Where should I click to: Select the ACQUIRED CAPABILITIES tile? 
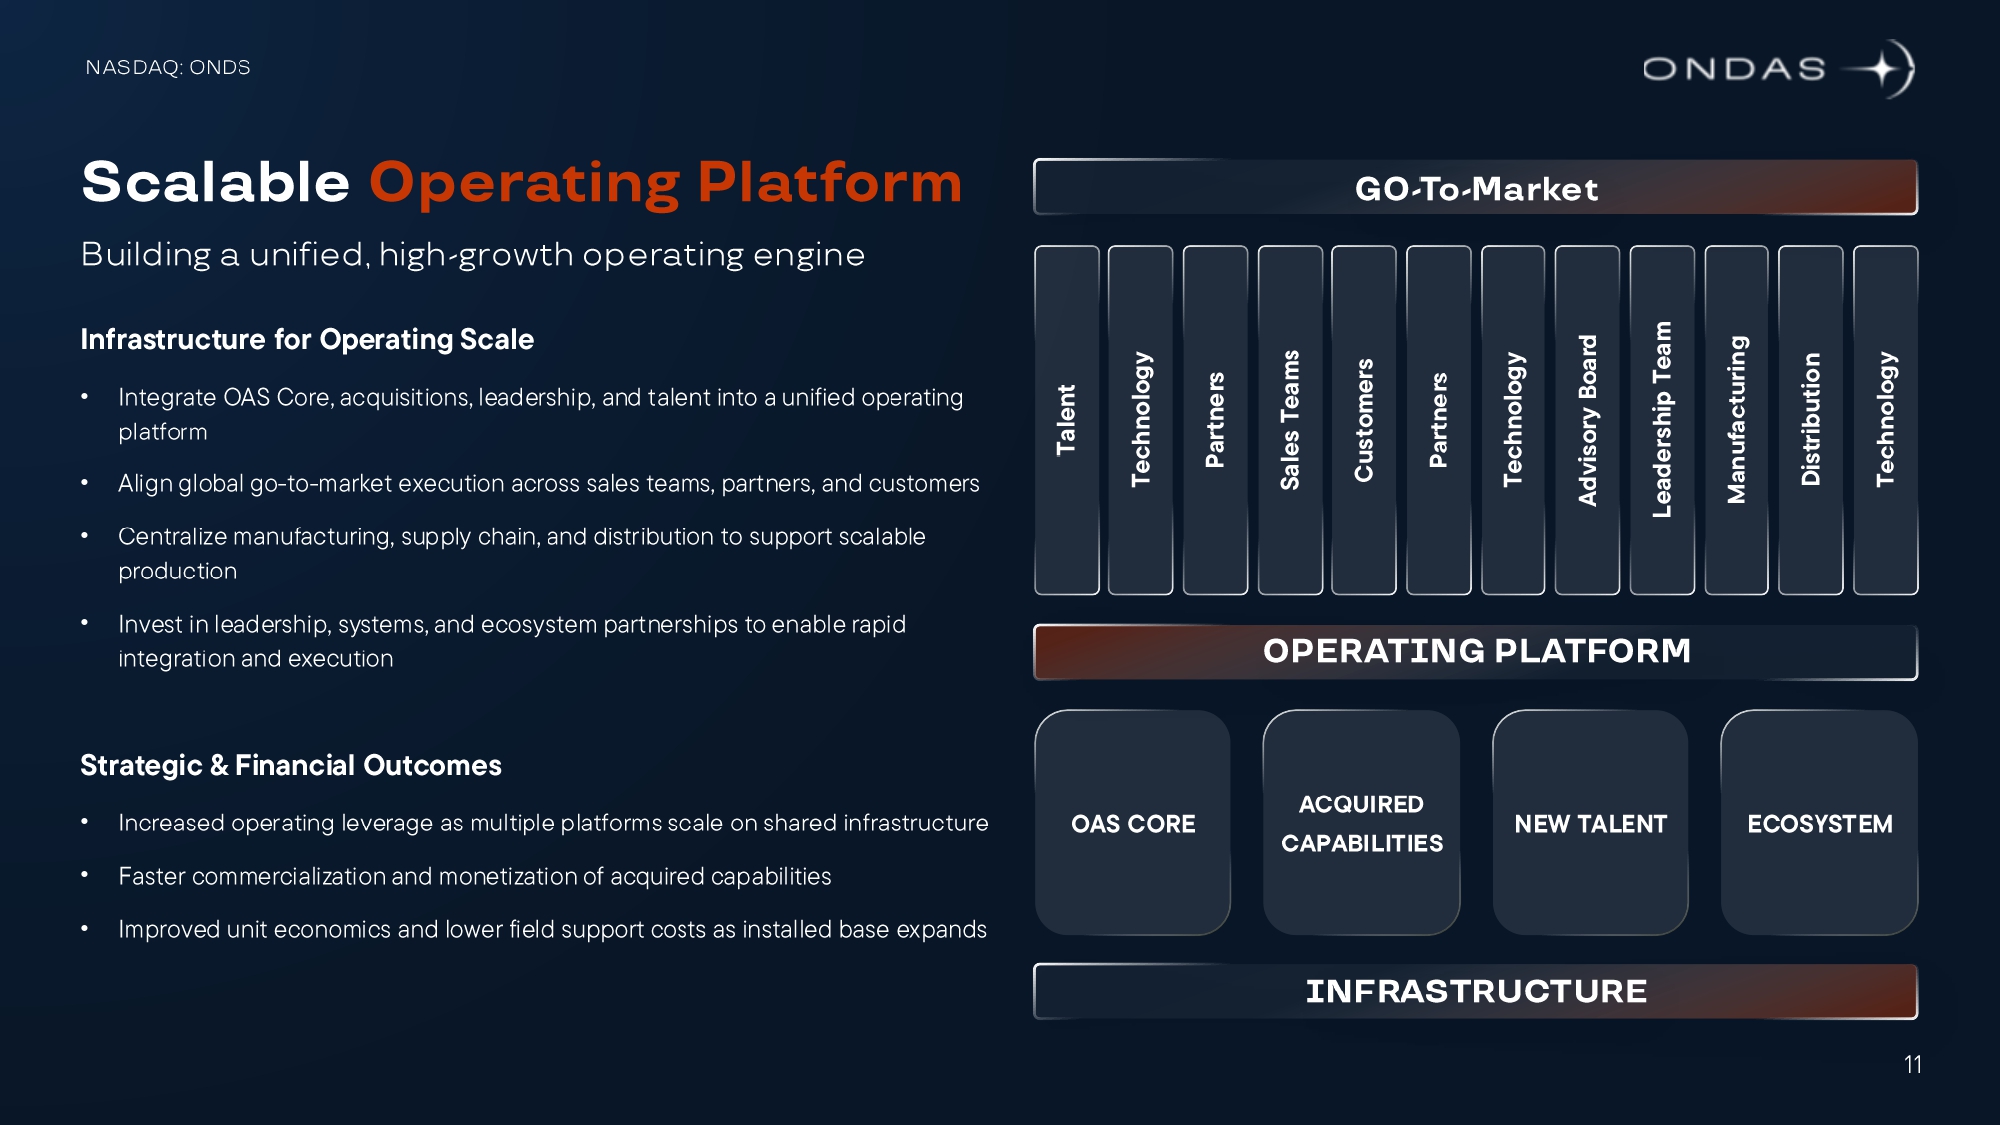click(1361, 823)
